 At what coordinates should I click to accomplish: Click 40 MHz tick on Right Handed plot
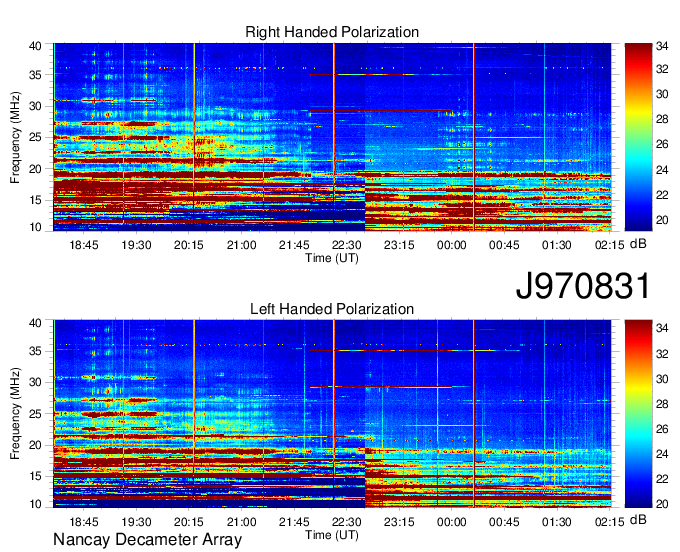[x=35, y=46]
